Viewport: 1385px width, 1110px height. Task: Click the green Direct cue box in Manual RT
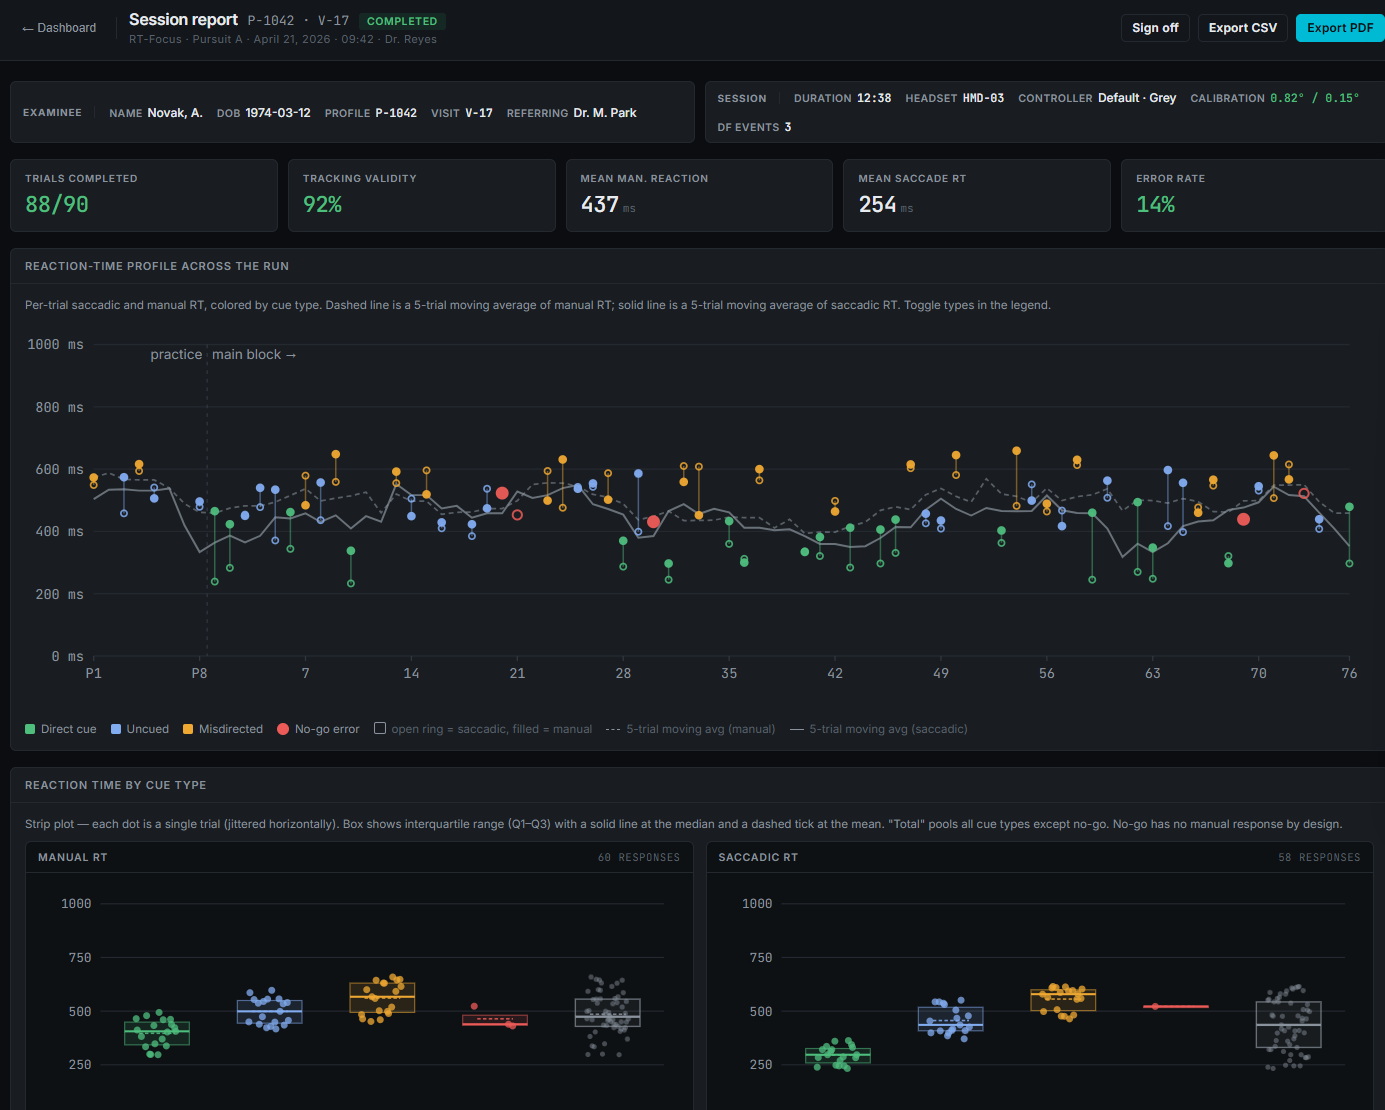[x=157, y=1033]
